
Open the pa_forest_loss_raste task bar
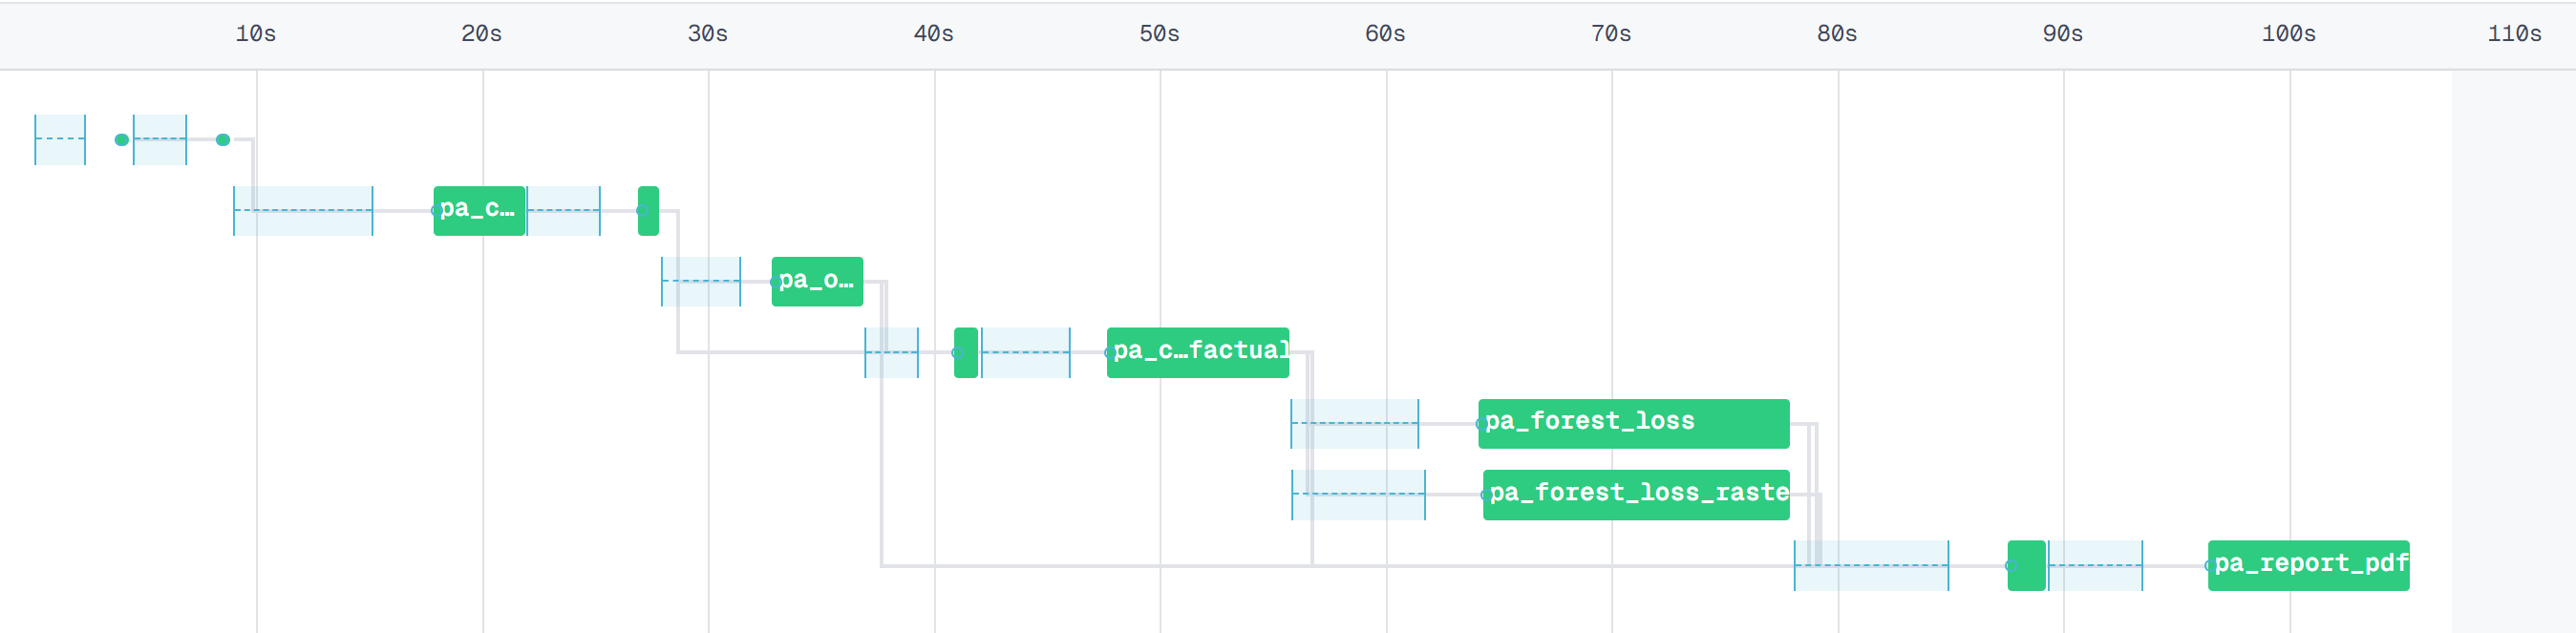[x=1636, y=494]
